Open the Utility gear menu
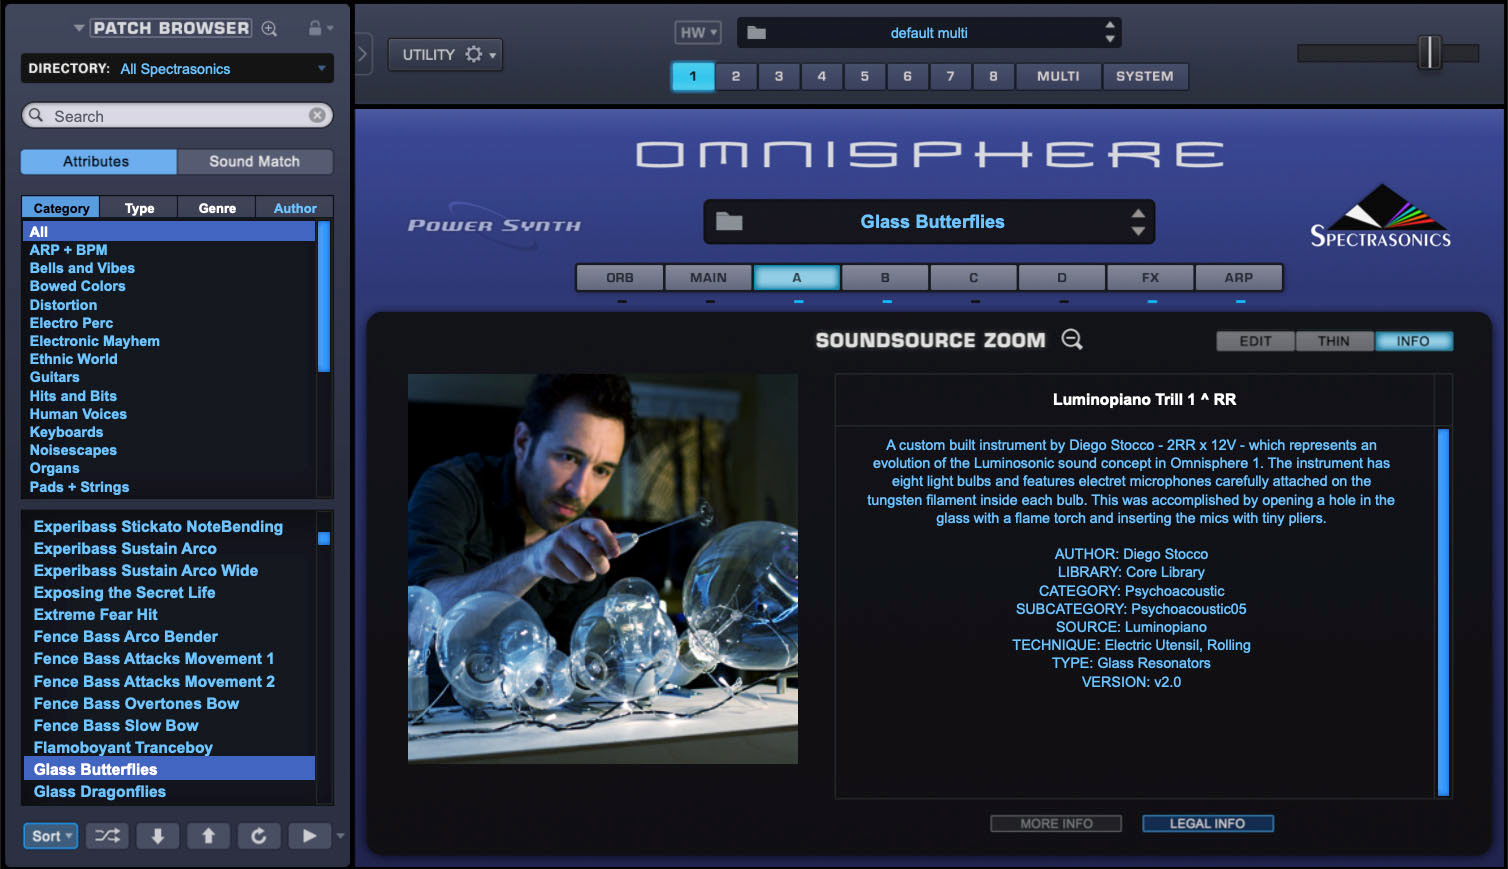 [x=446, y=54]
